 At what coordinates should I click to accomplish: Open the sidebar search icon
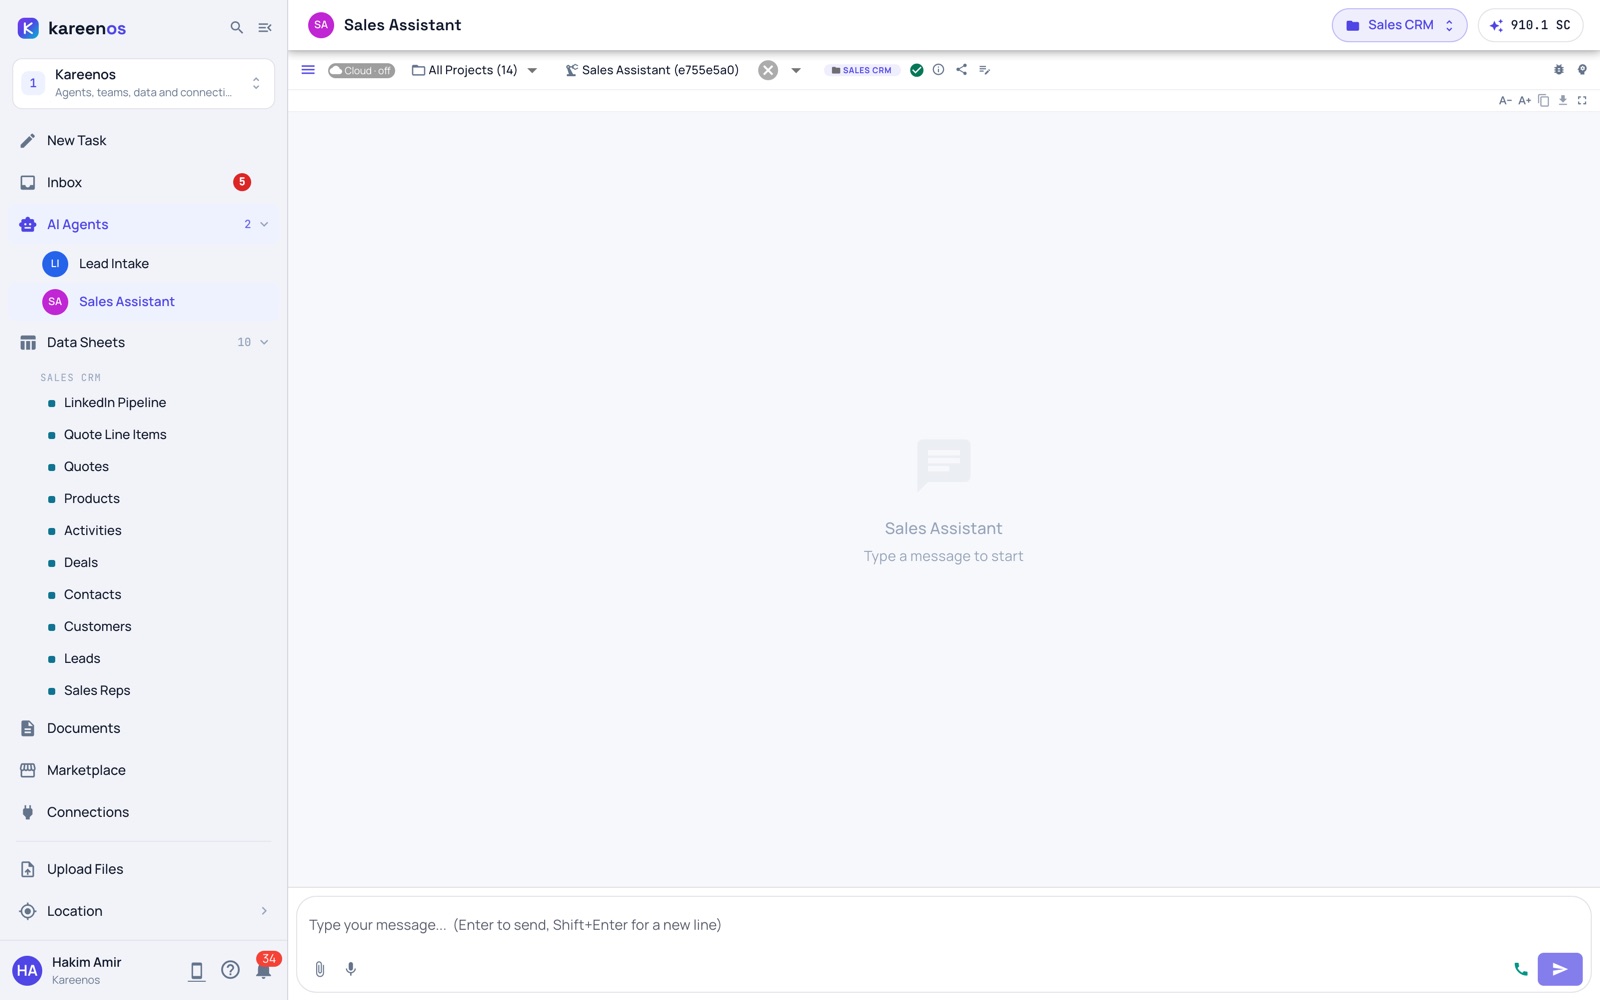(x=237, y=28)
